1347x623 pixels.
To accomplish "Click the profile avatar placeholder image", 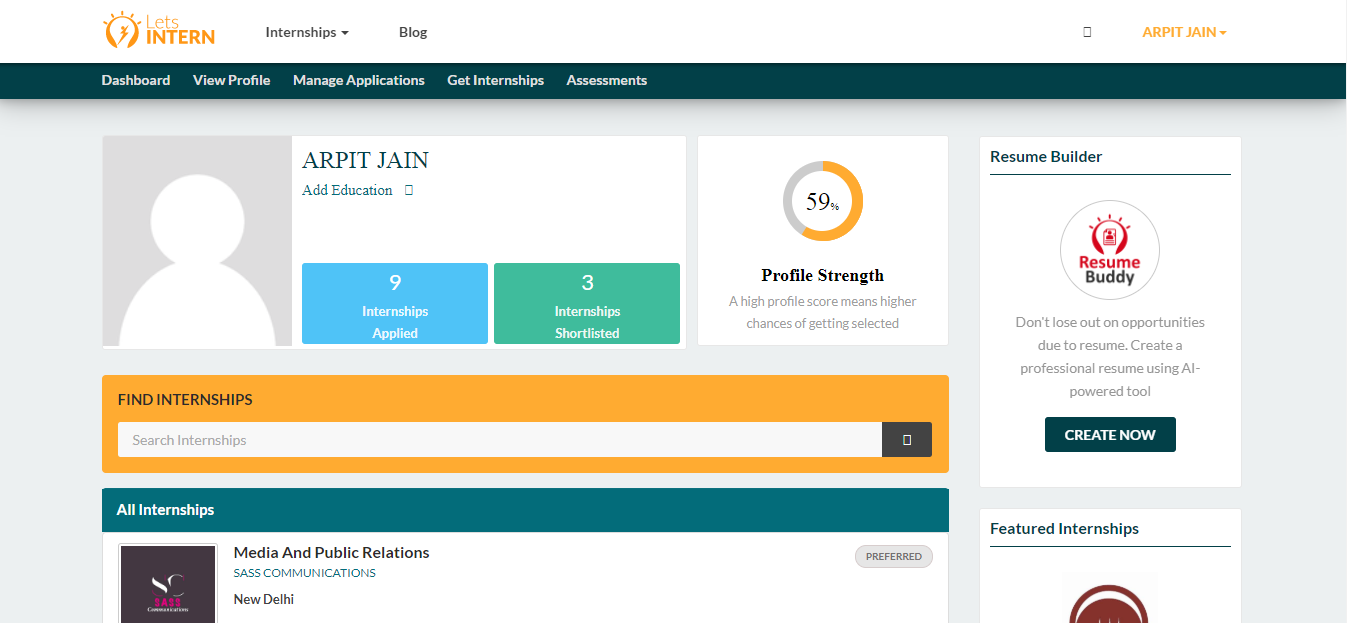I will (x=197, y=242).
